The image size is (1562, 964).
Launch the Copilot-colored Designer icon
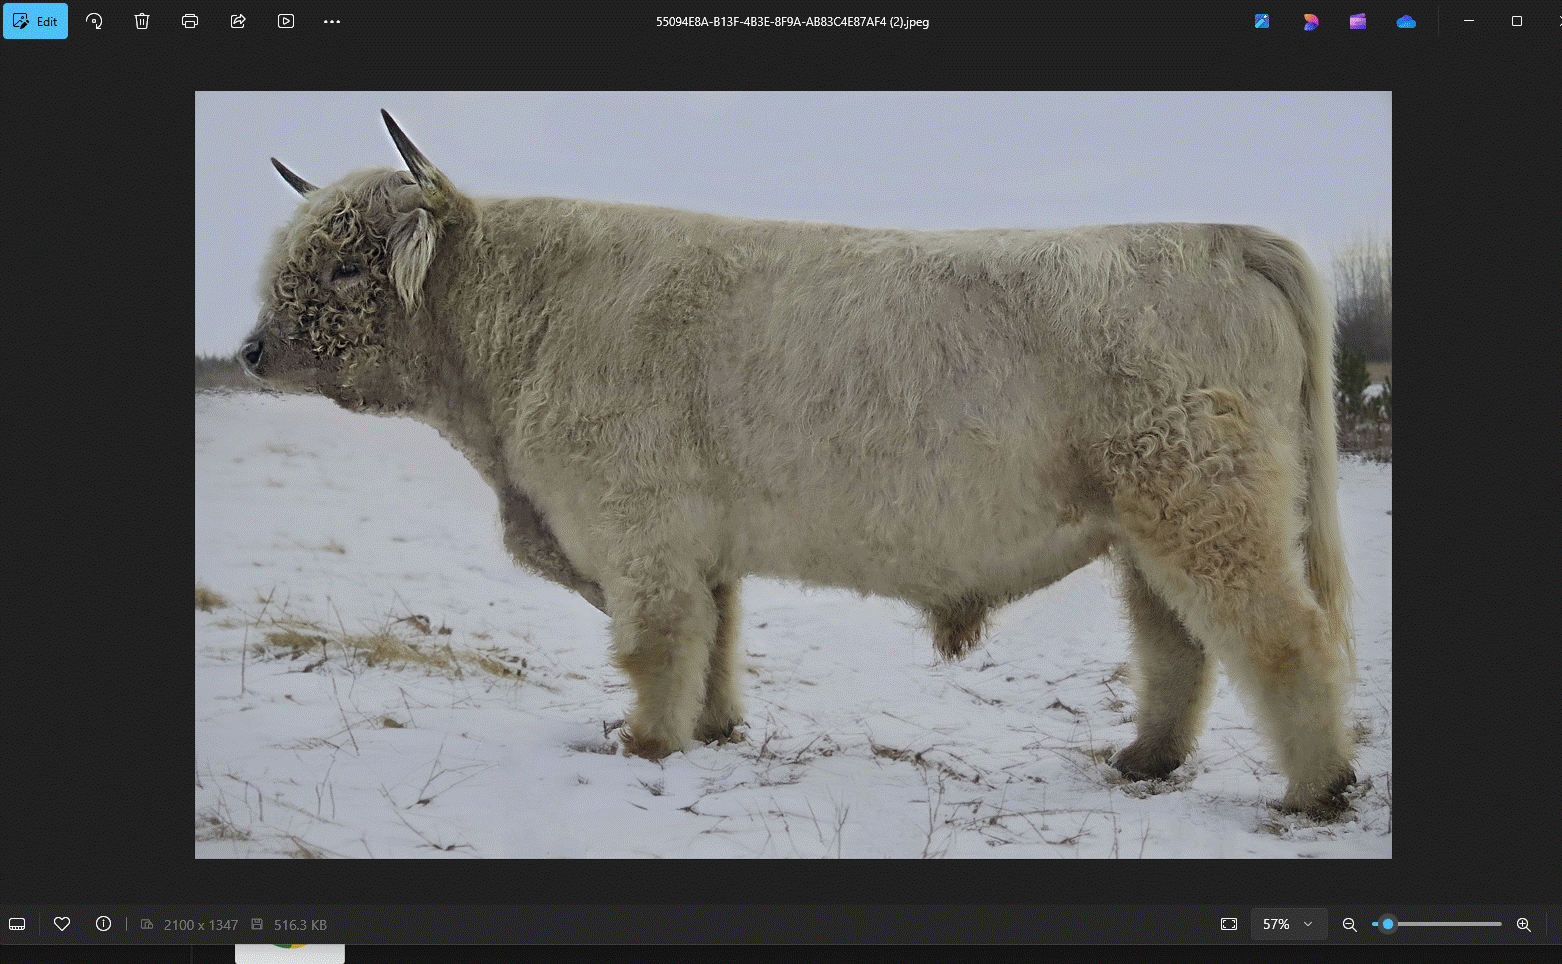point(1310,21)
